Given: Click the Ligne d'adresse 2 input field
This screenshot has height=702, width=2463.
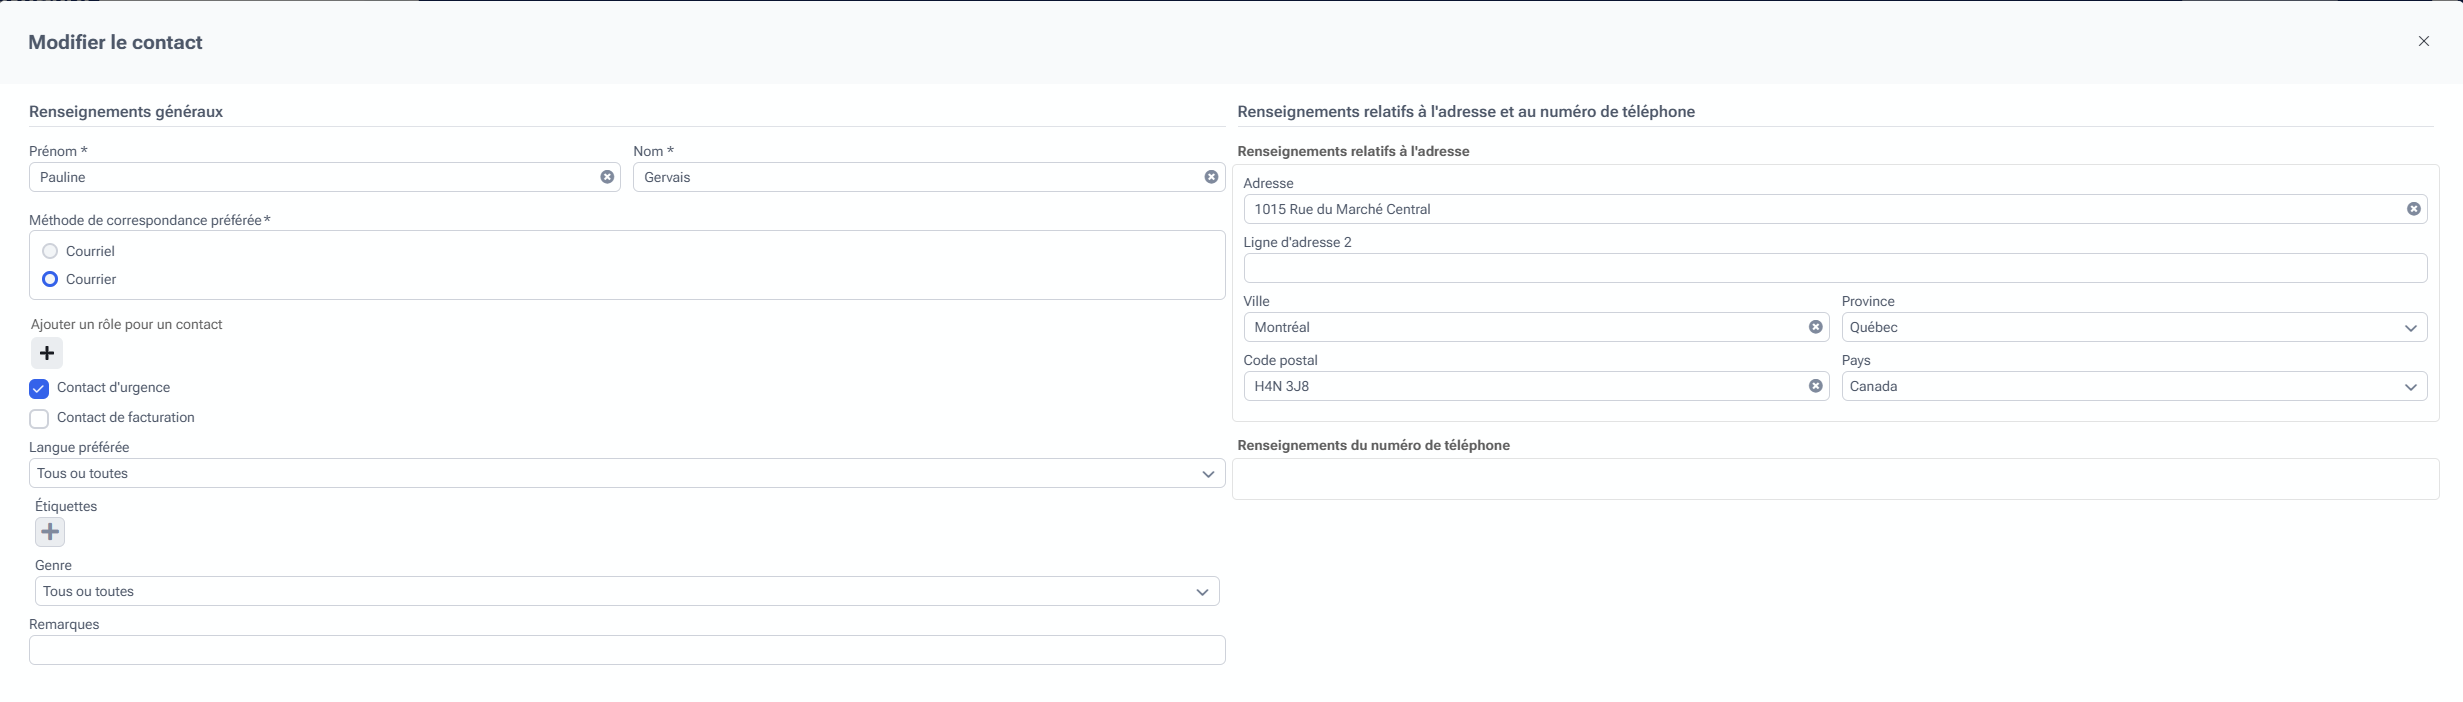Looking at the screenshot, I should click(x=1834, y=268).
